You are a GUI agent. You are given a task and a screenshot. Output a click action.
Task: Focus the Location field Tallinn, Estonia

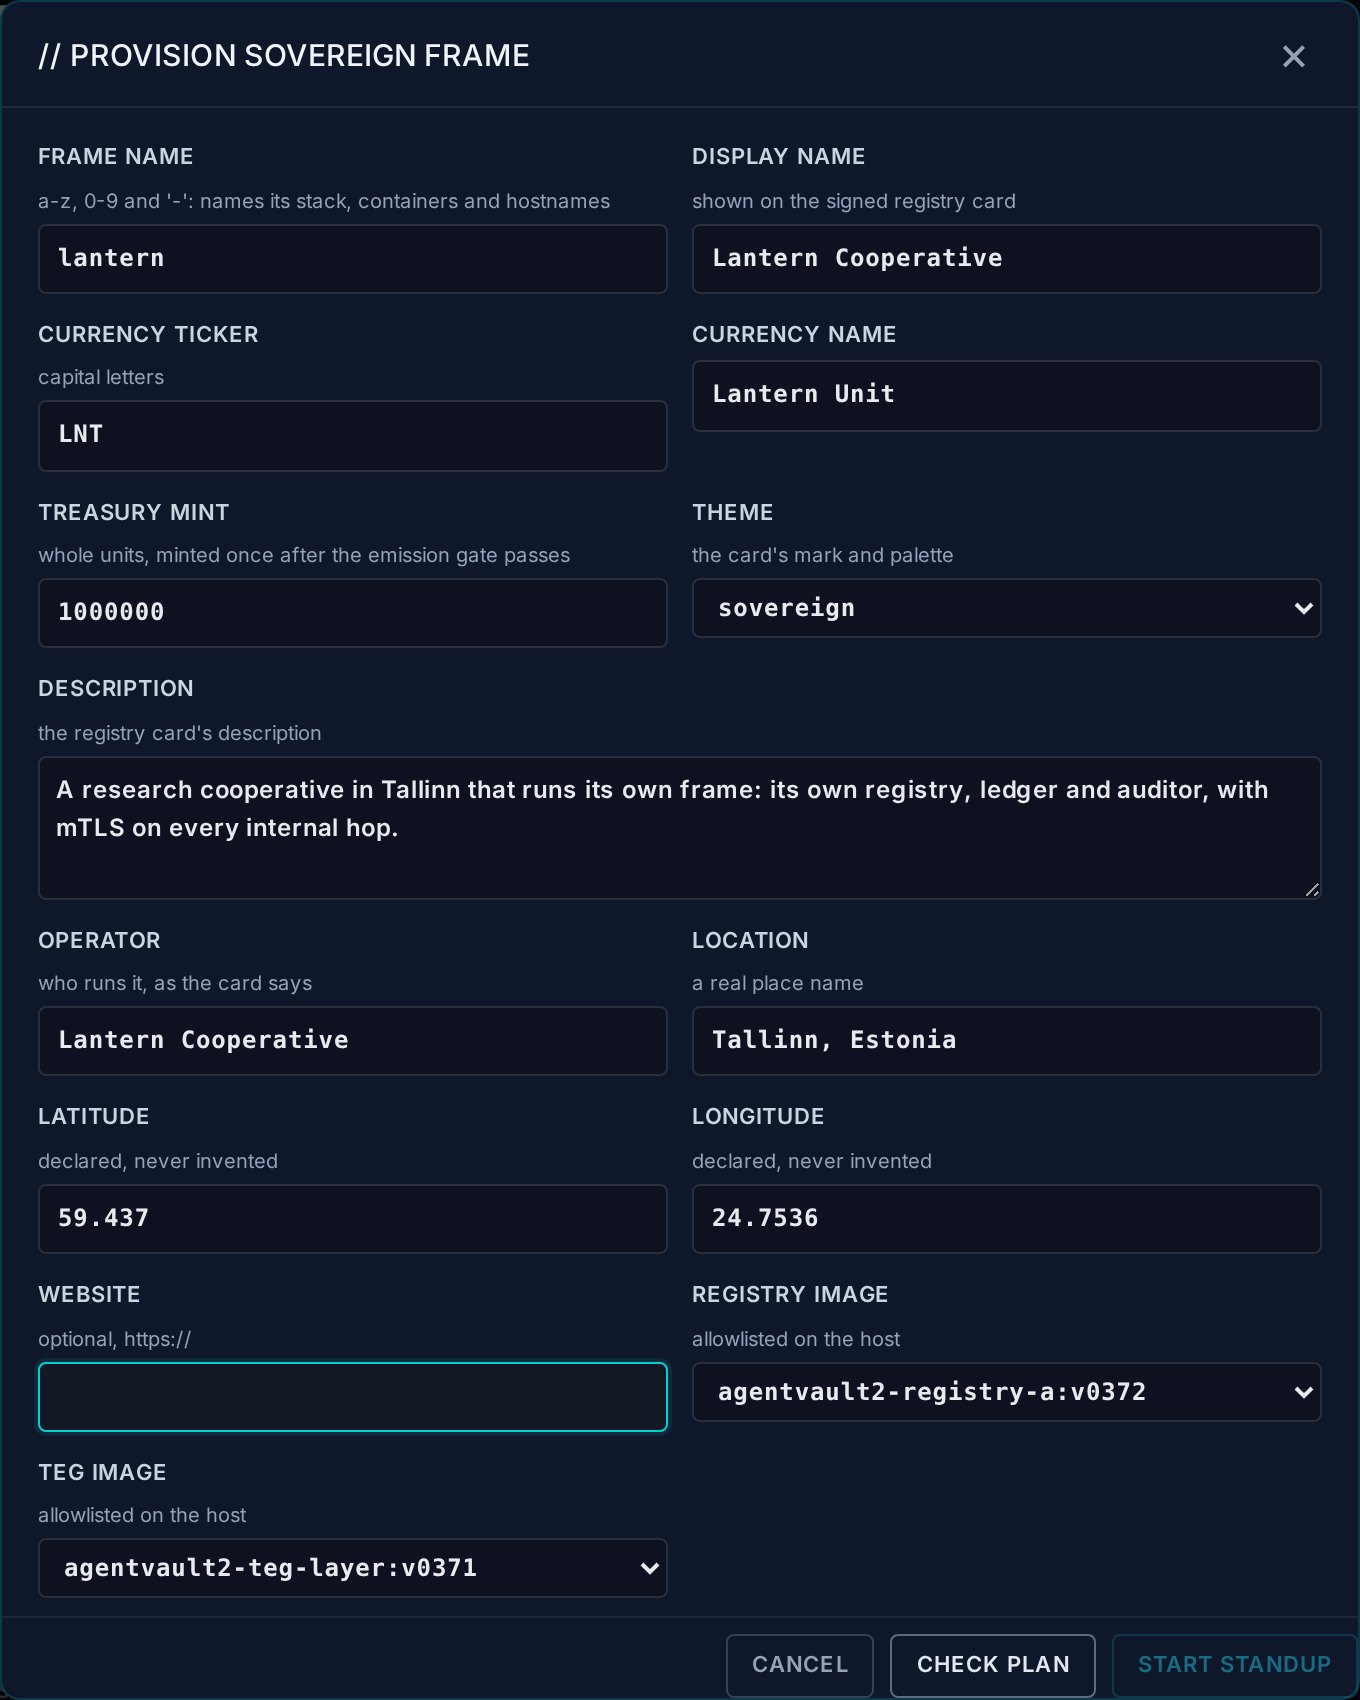1006,1041
